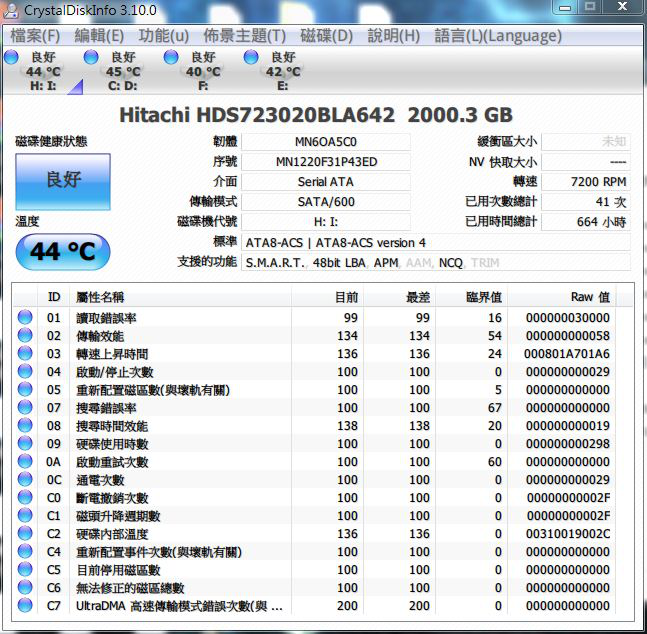Image resolution: width=647 pixels, height=634 pixels.
Task: Select disk F: at 40 °C
Action: click(201, 71)
